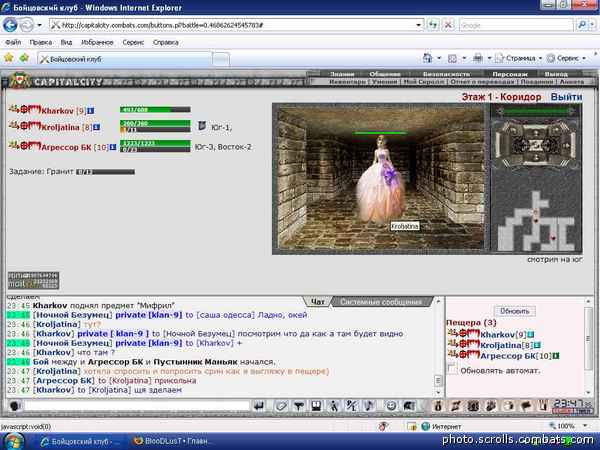Expand the Print button dropdown arrow

489,59
